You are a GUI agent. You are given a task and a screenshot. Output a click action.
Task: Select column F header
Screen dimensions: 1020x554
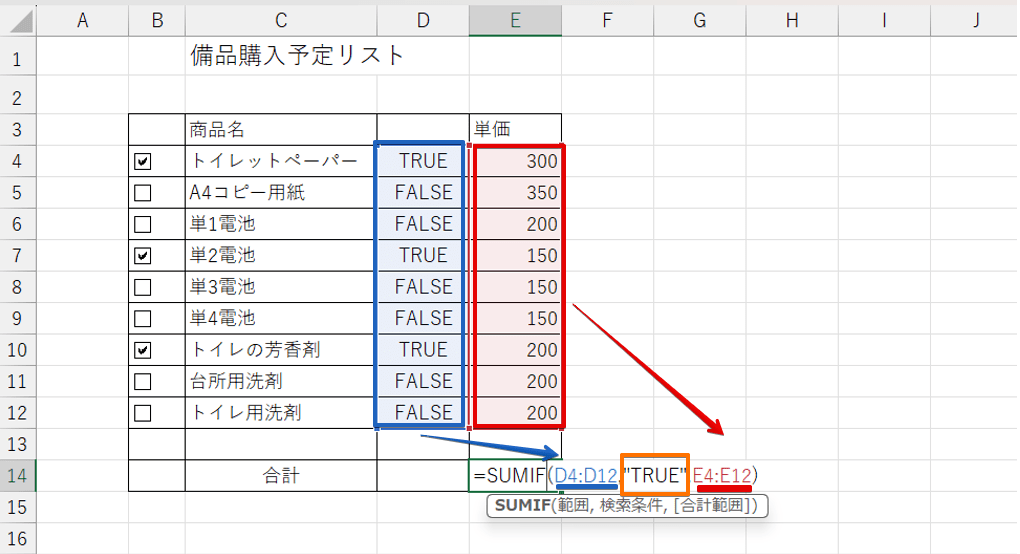[608, 21]
